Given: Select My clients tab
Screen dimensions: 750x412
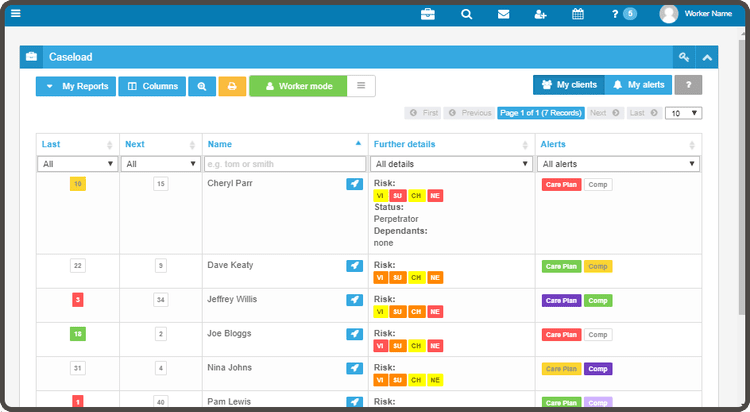Looking at the screenshot, I should point(569,85).
